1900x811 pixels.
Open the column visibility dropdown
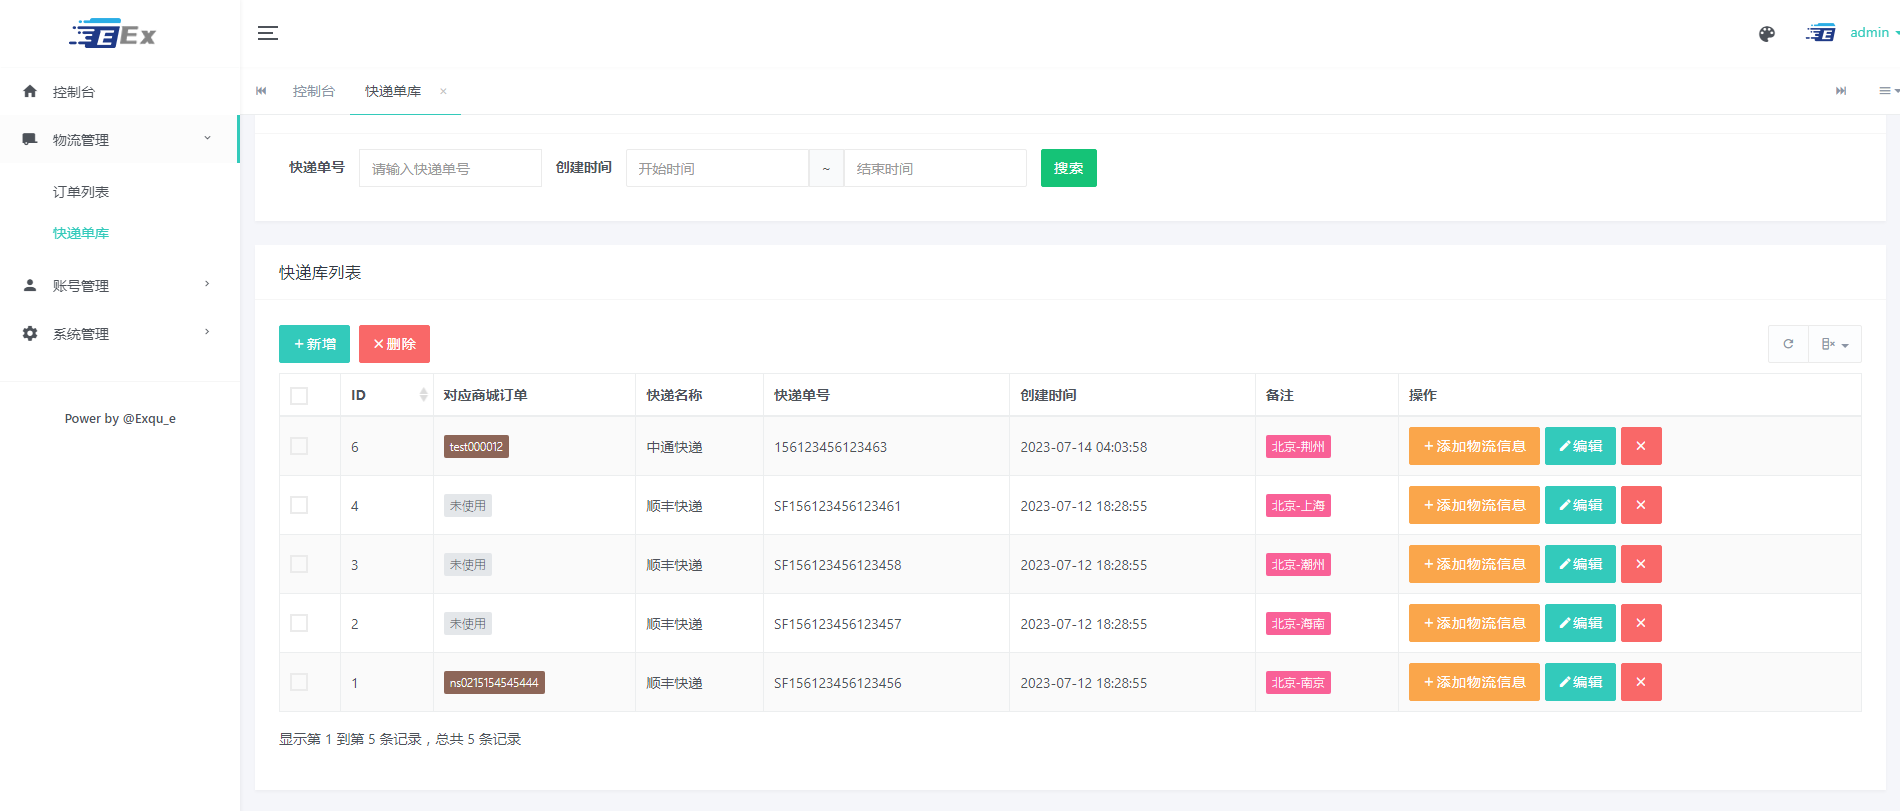tap(1834, 344)
